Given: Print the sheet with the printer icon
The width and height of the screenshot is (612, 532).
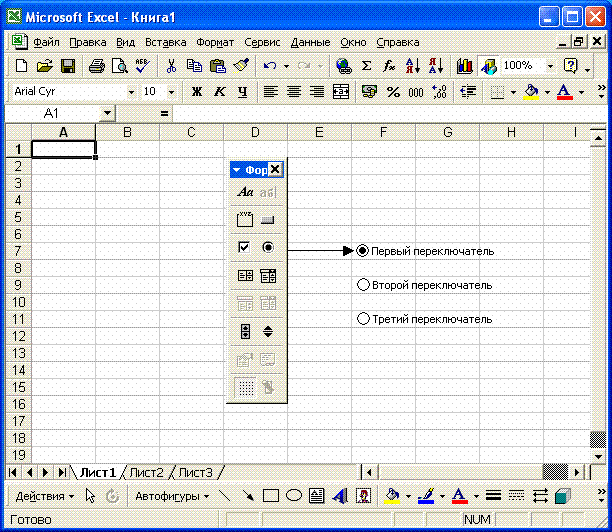Looking at the screenshot, I should 96,66.
